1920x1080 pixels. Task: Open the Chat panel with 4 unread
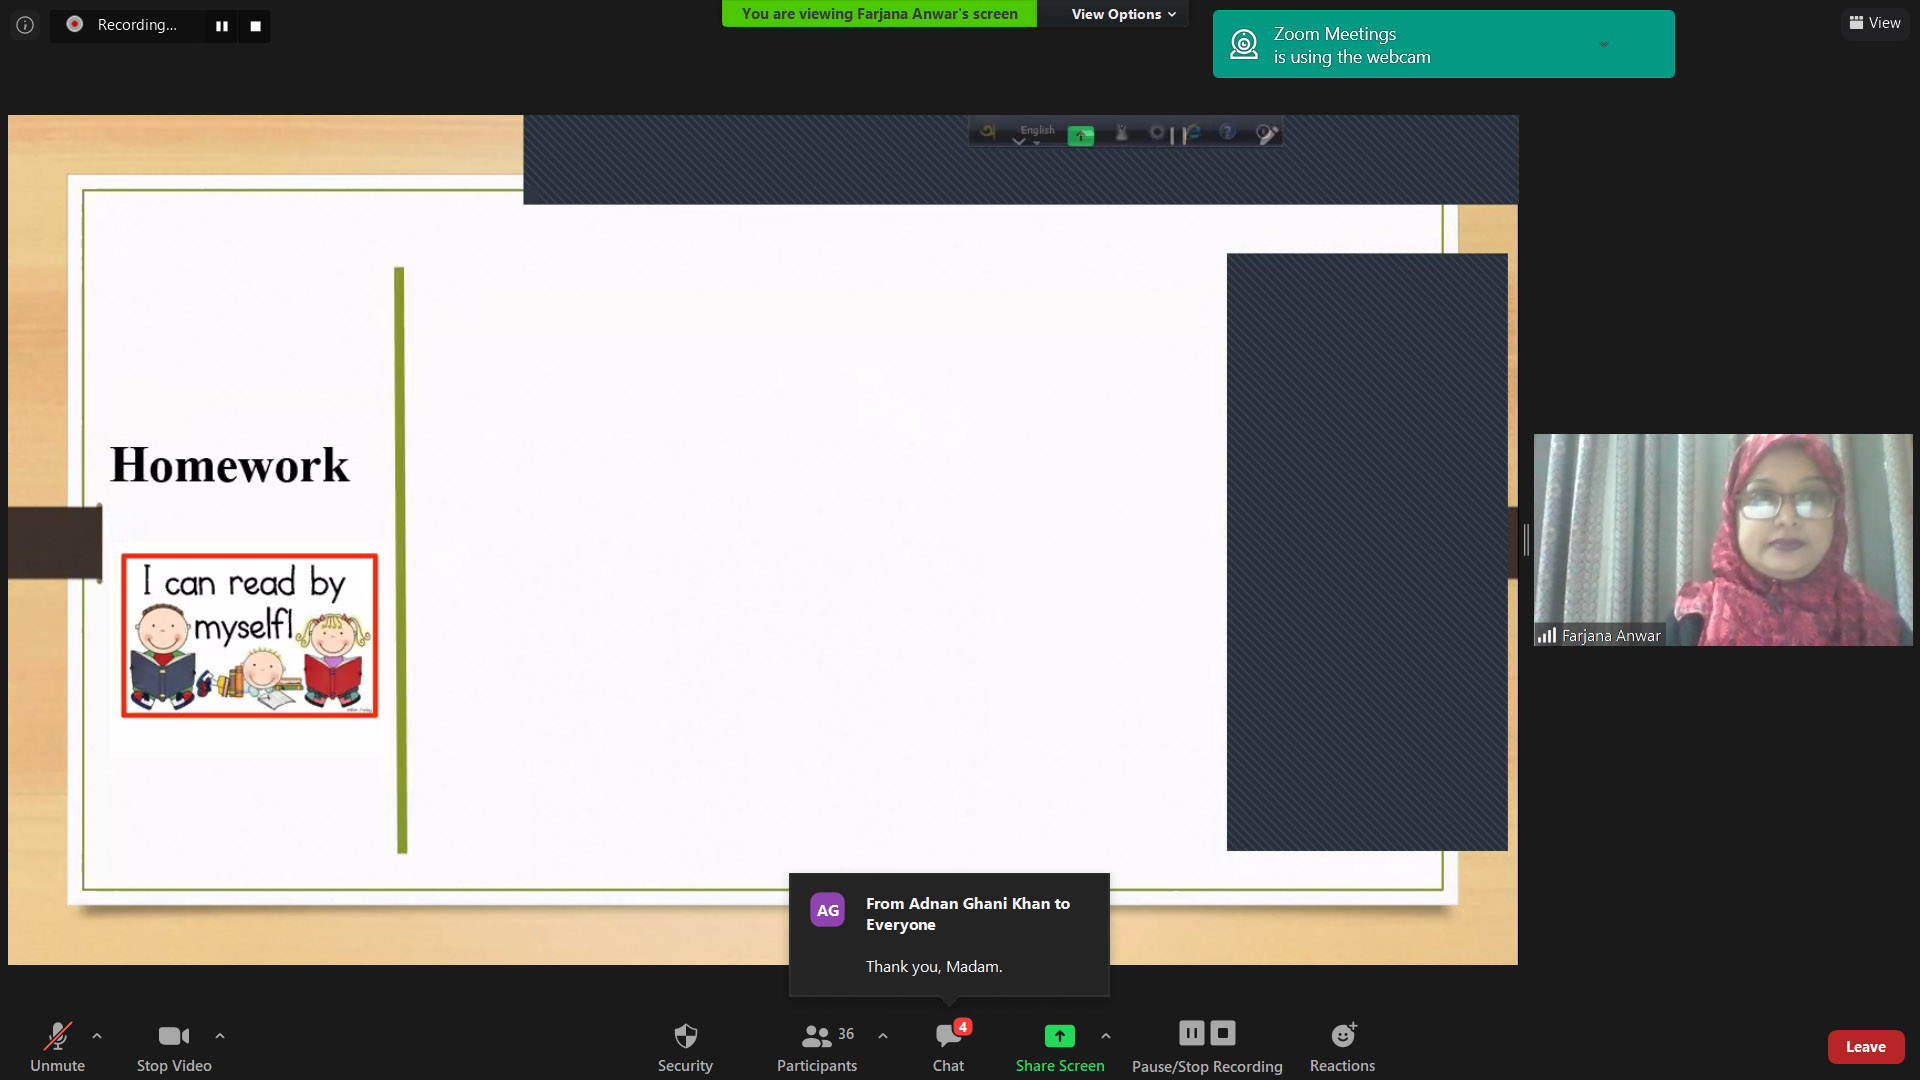pos(949,1047)
